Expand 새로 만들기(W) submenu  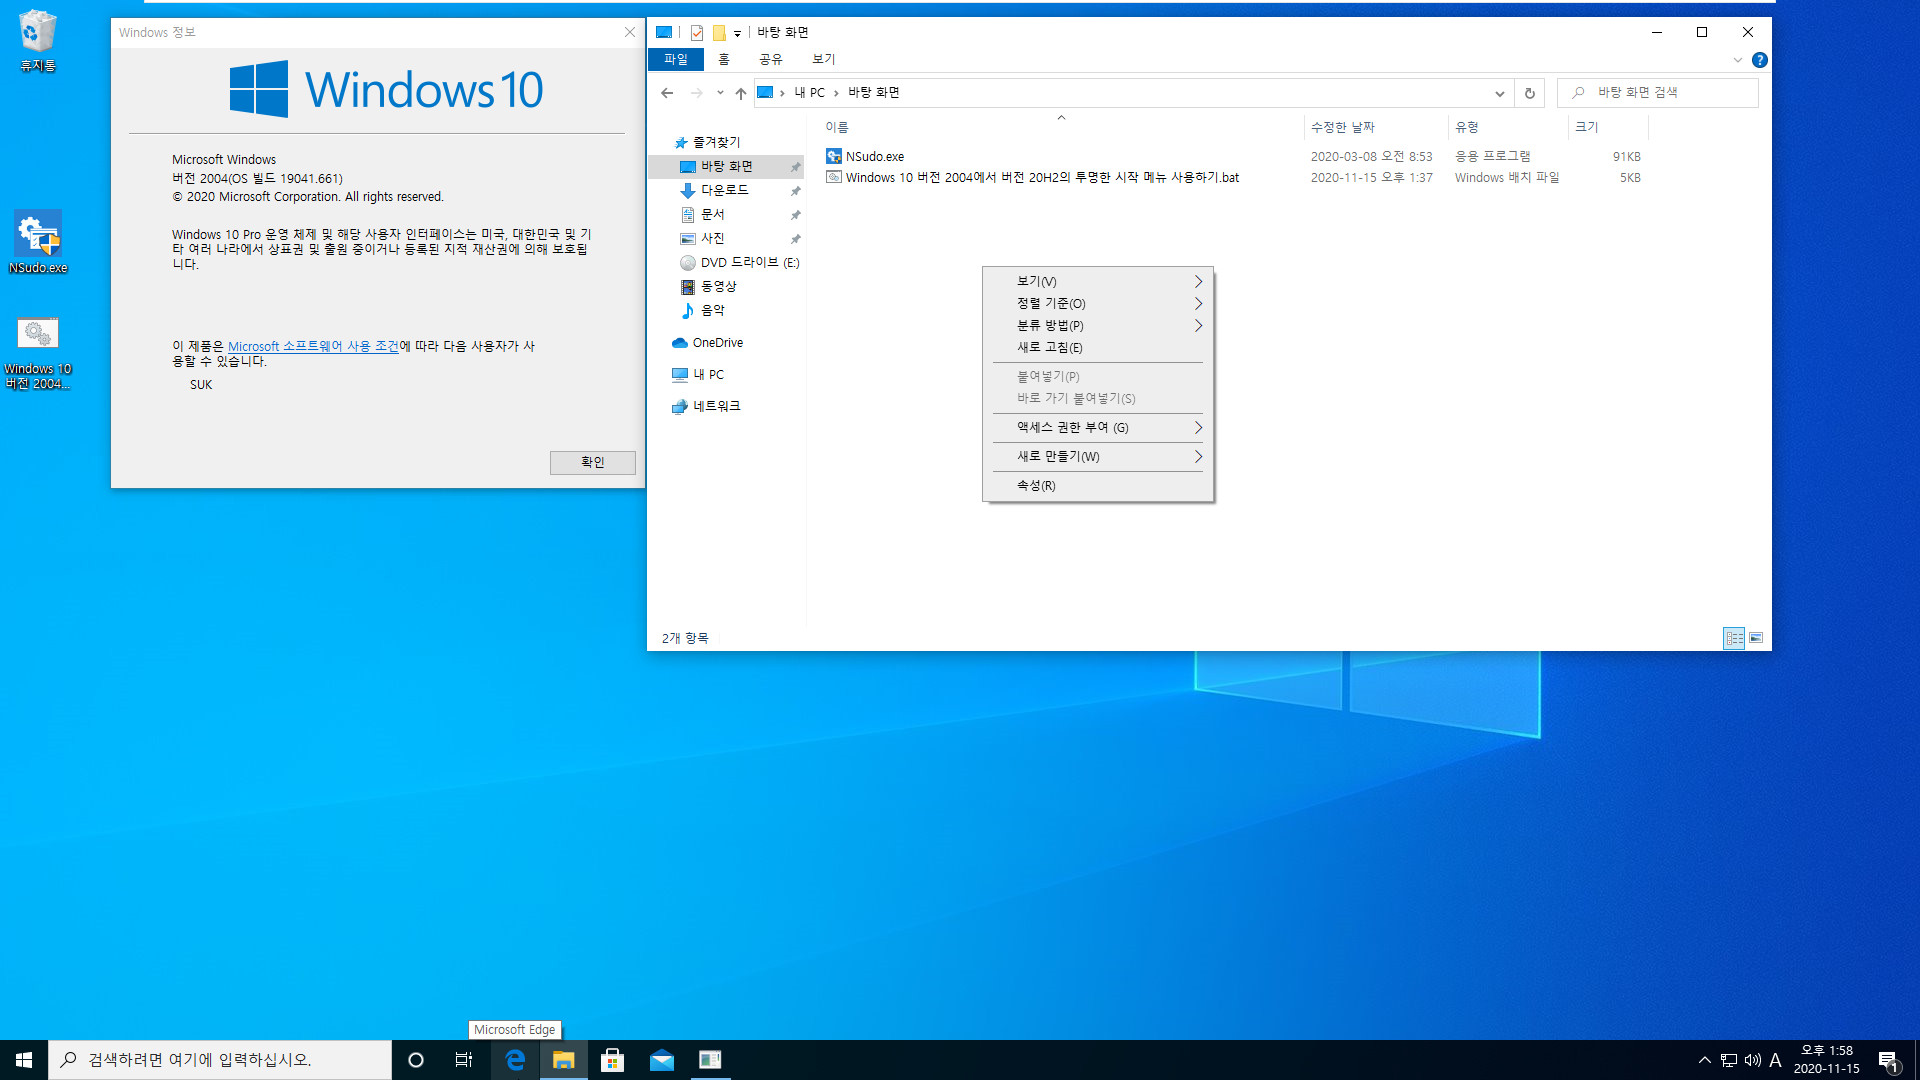point(1098,456)
